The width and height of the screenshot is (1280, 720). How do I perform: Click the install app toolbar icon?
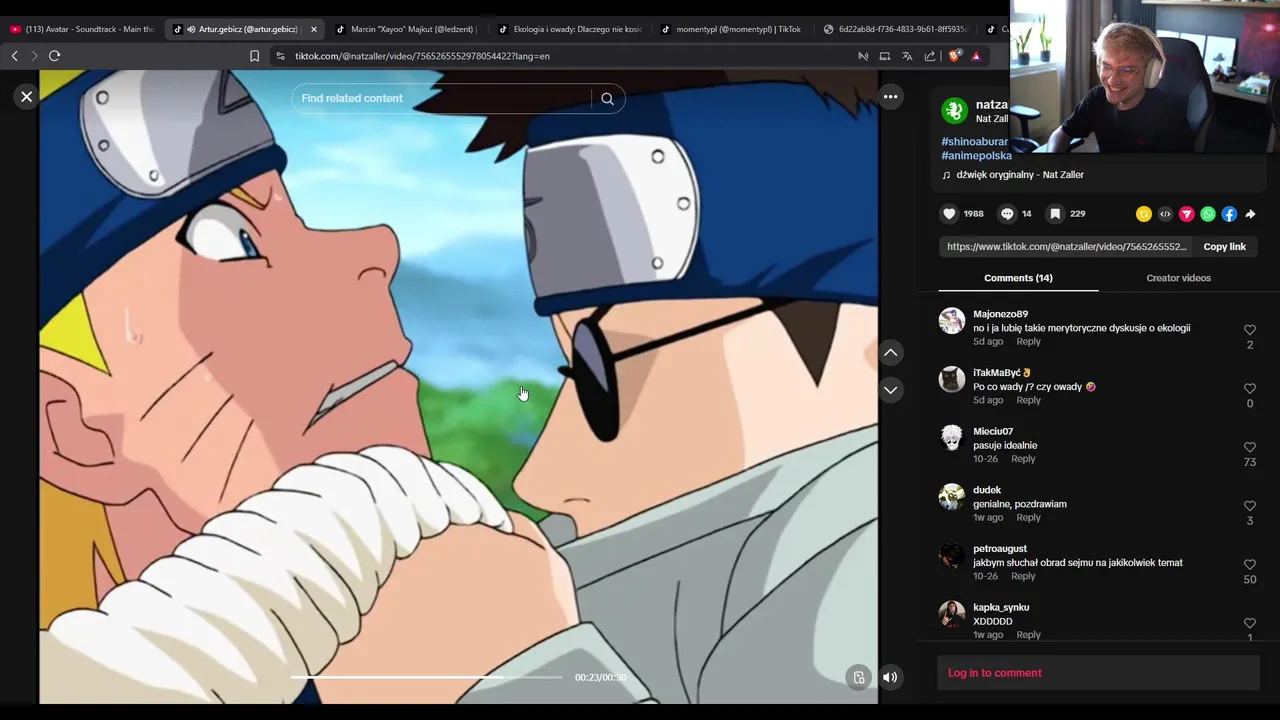885,56
